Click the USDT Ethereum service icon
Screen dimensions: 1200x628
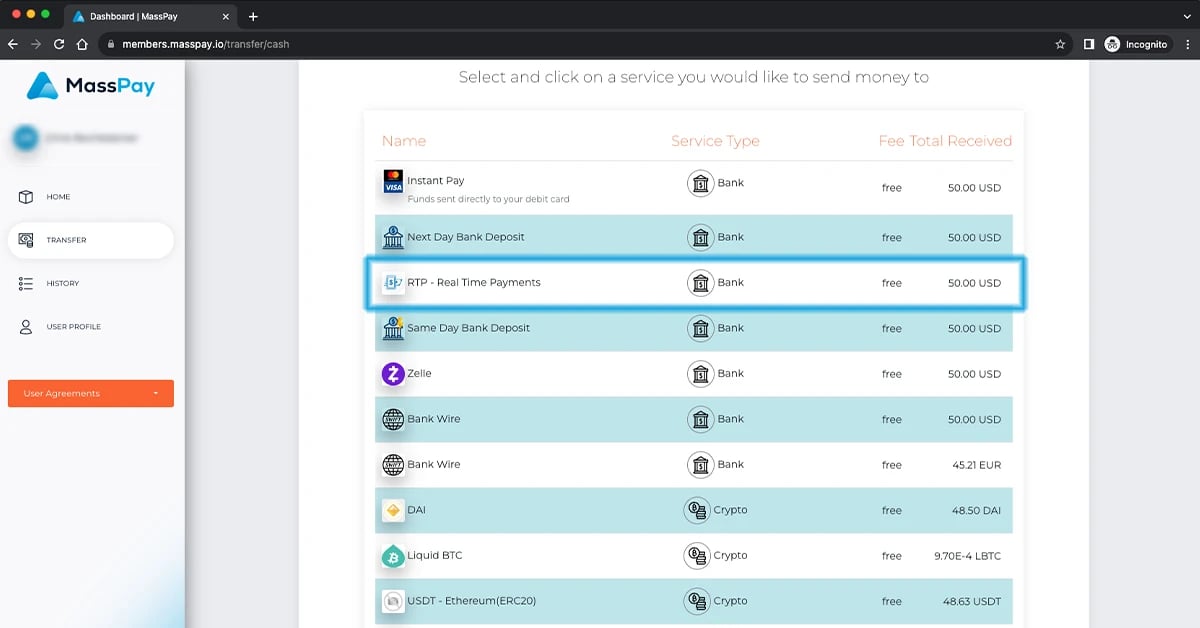point(394,601)
